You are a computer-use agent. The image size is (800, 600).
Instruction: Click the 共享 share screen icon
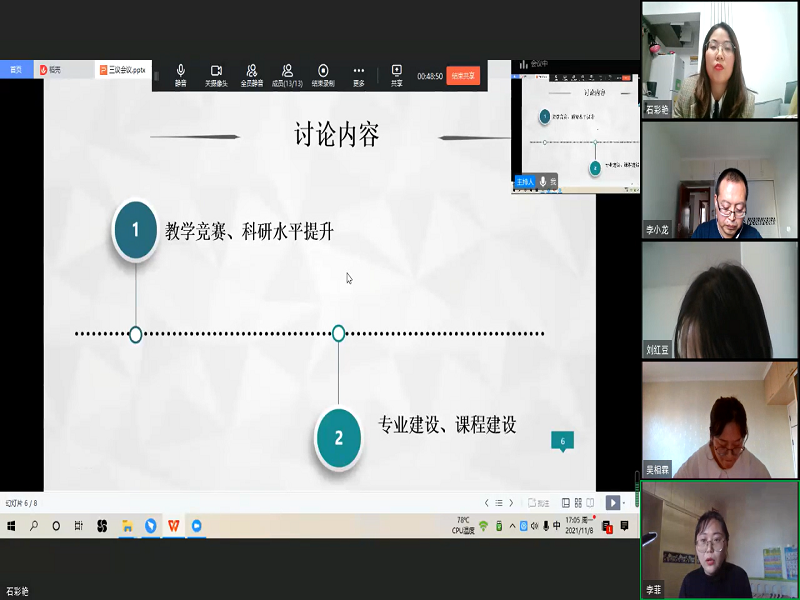click(x=397, y=75)
